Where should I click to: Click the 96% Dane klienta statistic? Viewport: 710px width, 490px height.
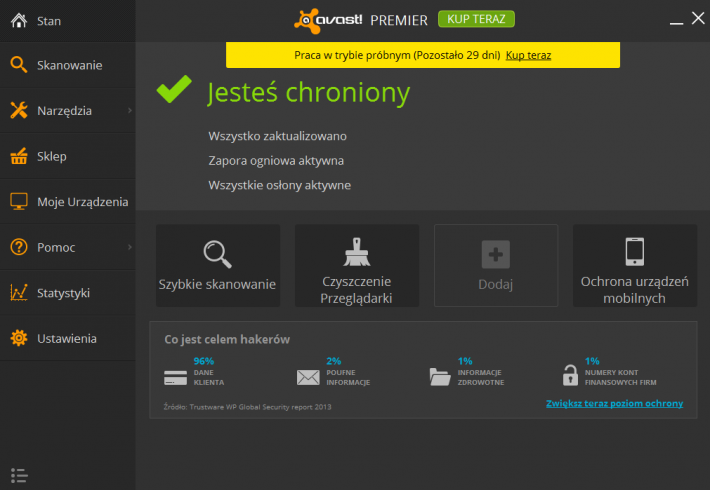click(x=194, y=371)
